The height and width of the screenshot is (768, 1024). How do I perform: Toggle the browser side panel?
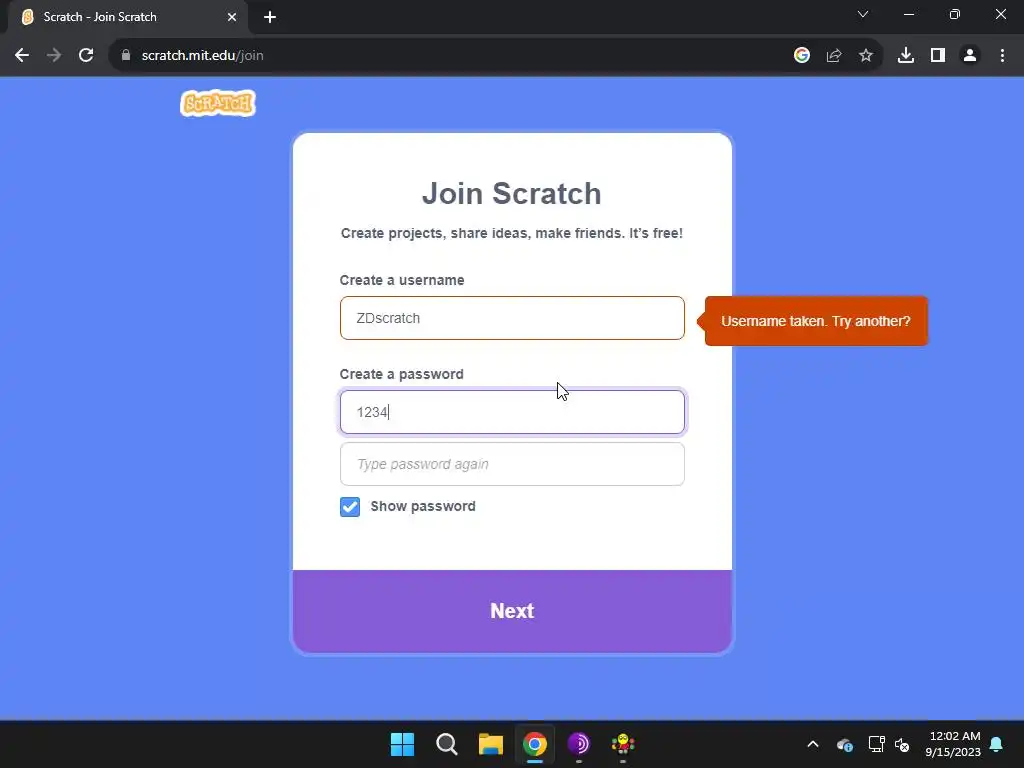[938, 56]
